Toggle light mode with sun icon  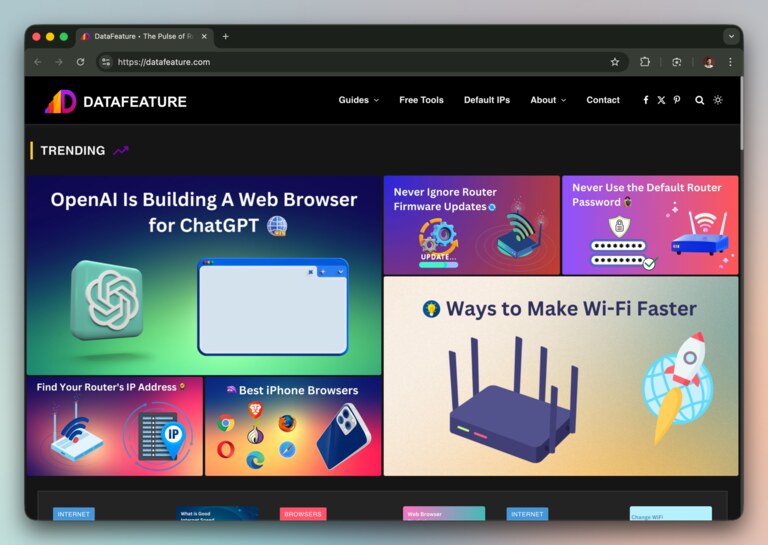[718, 100]
